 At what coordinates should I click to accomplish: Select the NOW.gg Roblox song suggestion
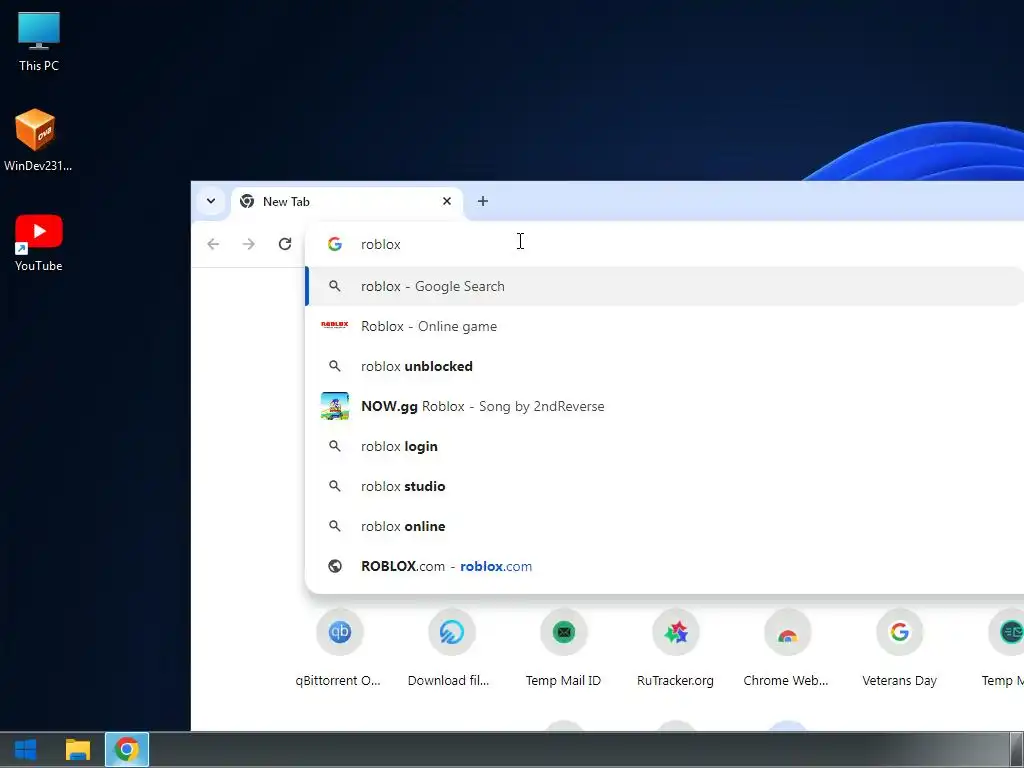click(665, 406)
